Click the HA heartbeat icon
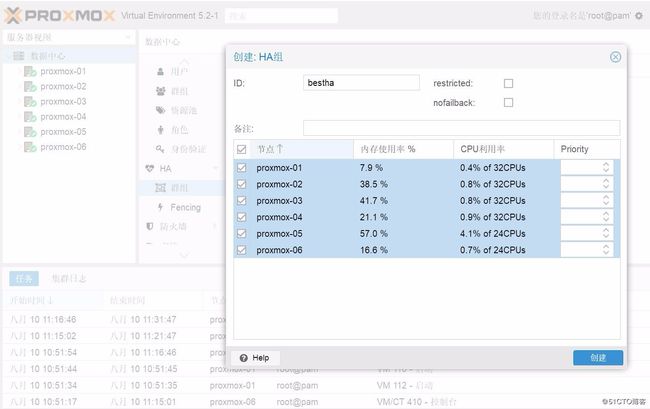This screenshot has height=409, width=650. tap(150, 169)
